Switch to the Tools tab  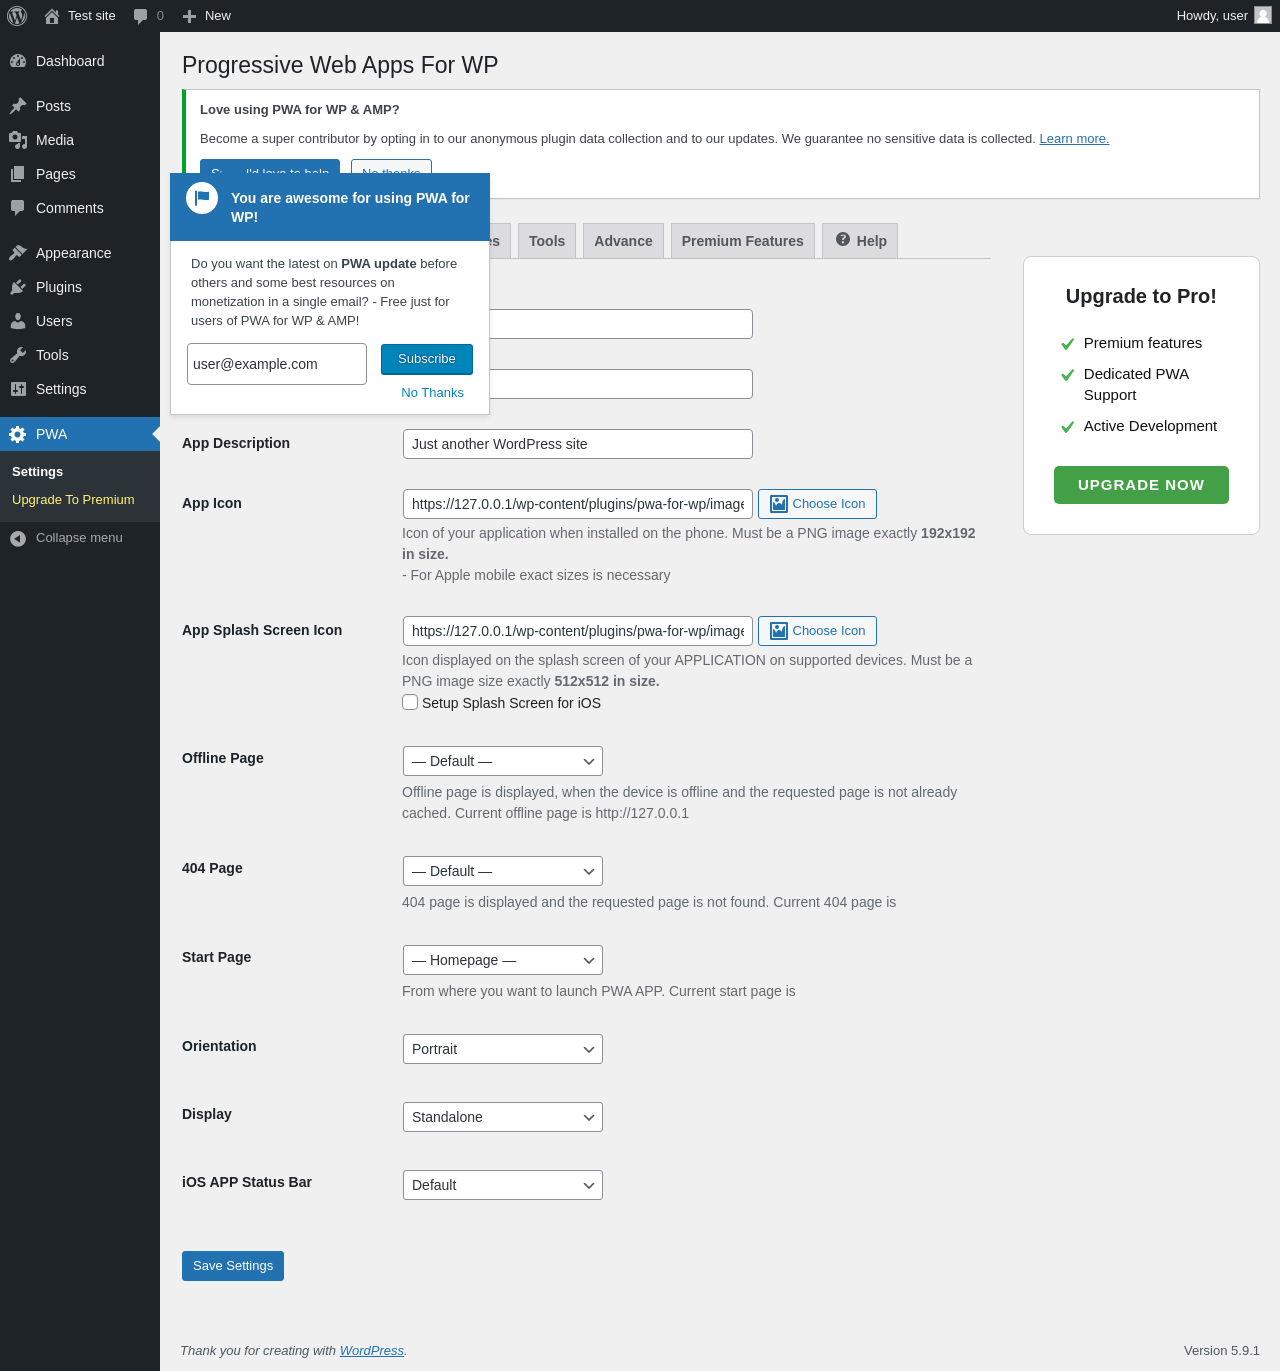pos(547,241)
